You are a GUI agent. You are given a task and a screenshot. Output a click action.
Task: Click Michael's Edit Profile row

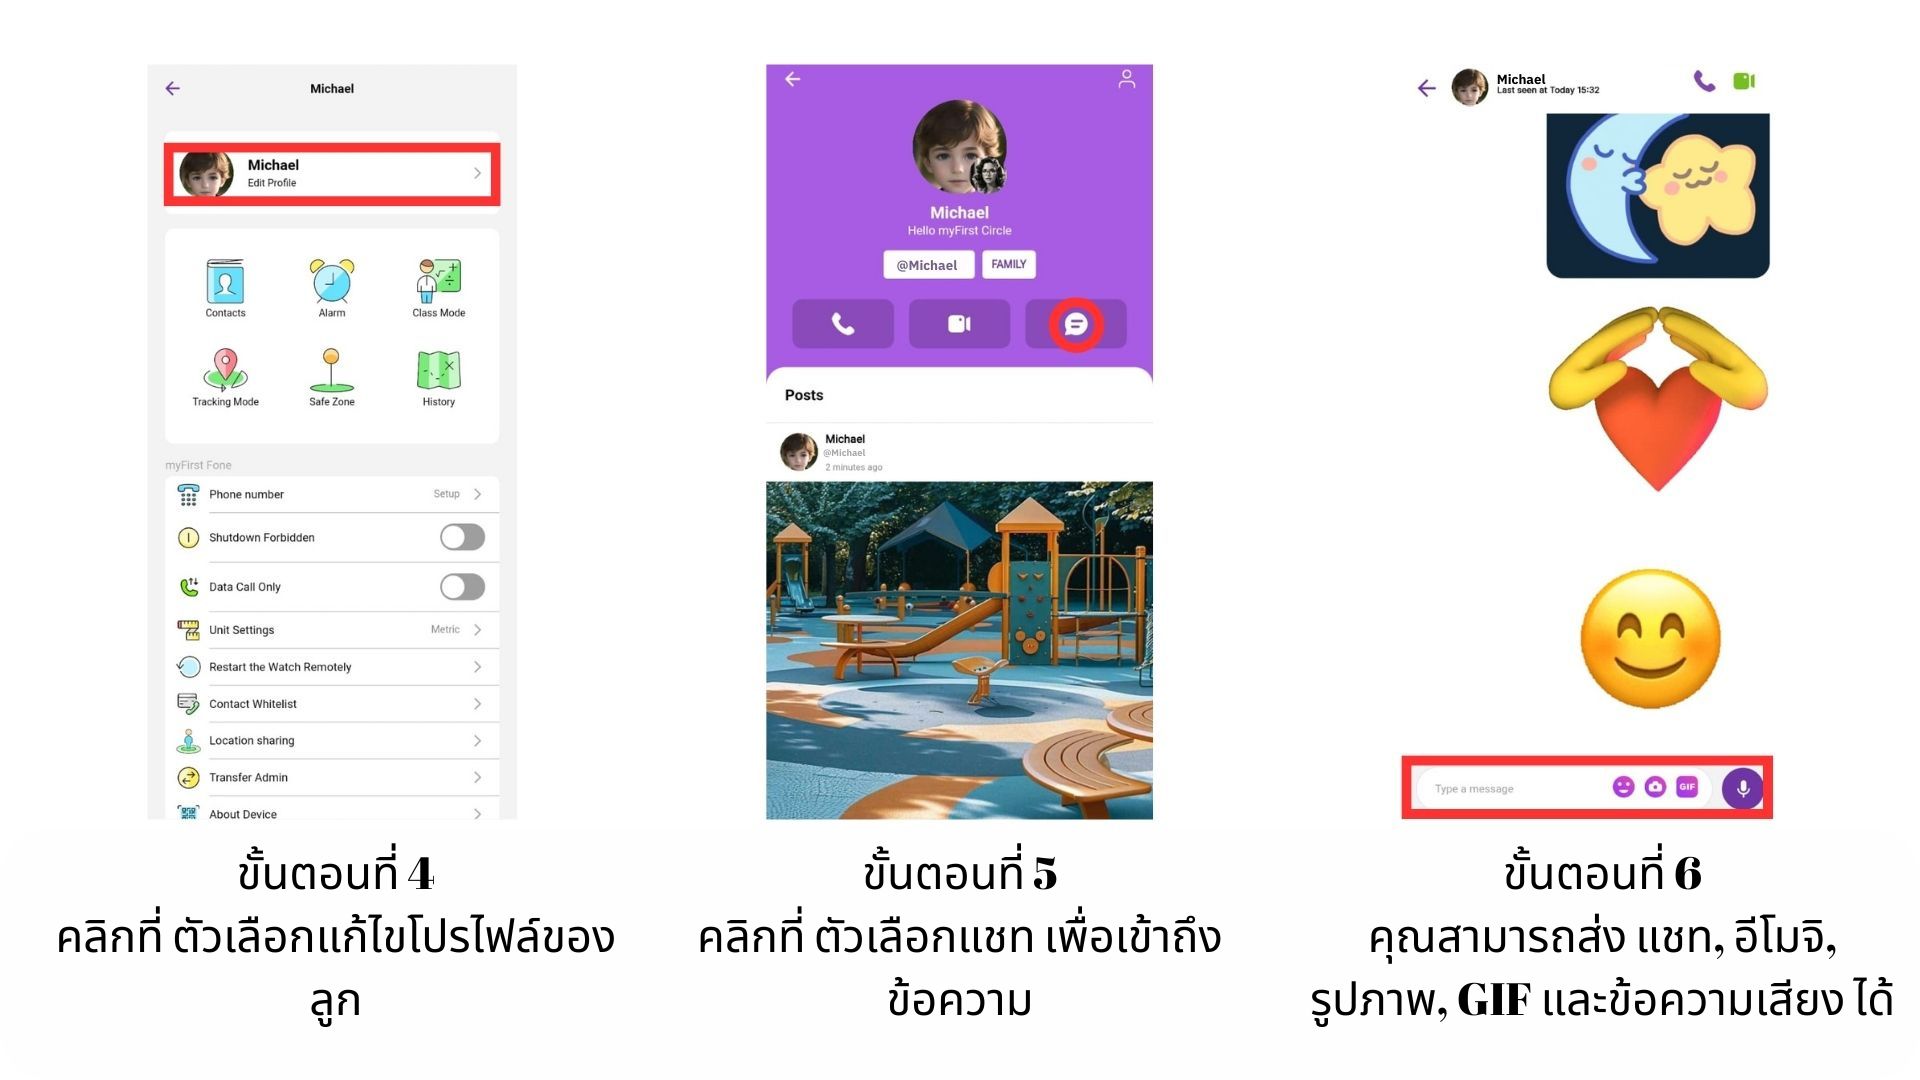332,174
